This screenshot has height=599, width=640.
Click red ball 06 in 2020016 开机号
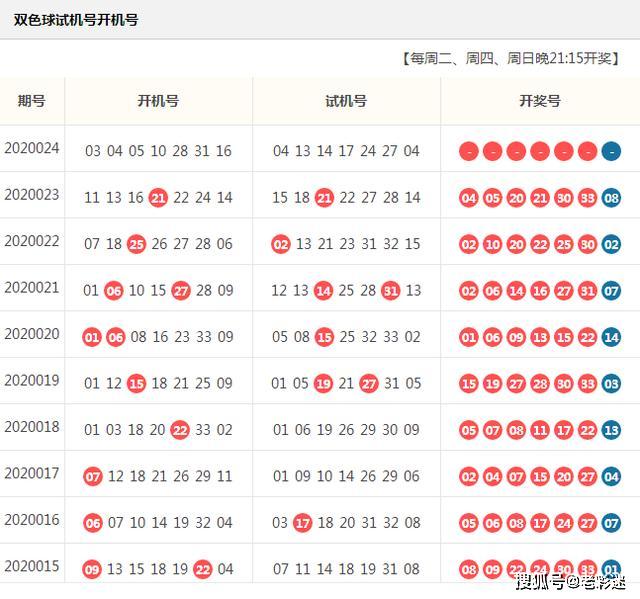click(93, 524)
